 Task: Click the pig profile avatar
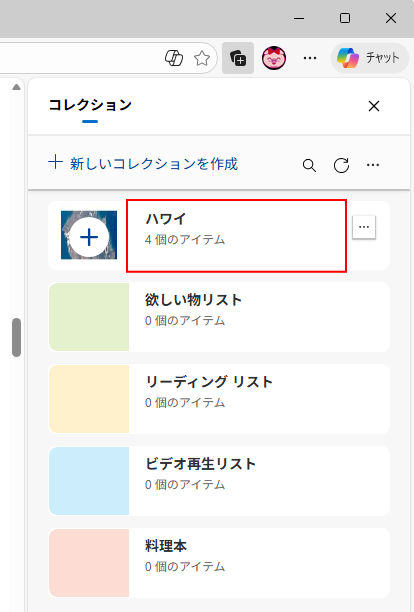pos(274,58)
